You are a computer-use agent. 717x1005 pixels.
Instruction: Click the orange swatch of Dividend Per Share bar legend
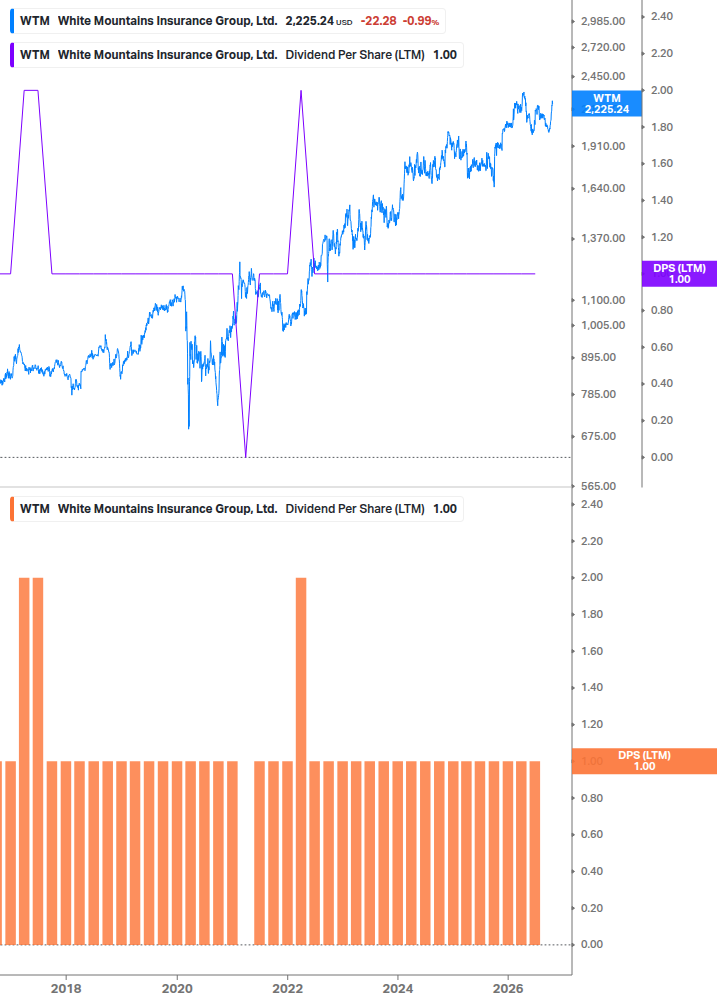pos(12,509)
